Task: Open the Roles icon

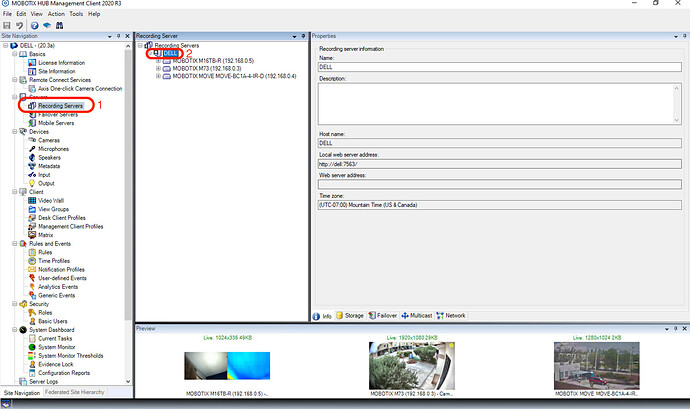Action: (x=32, y=313)
